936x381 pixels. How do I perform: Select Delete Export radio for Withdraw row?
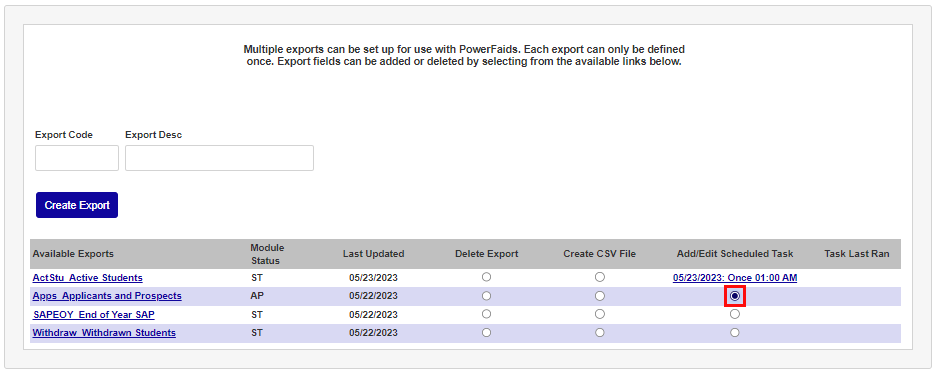(487, 332)
